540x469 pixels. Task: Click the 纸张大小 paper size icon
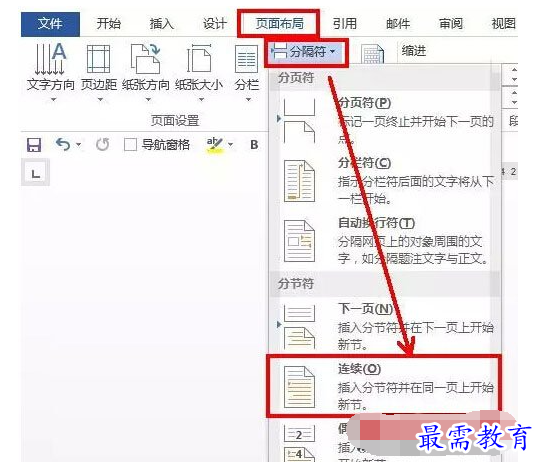click(x=199, y=59)
